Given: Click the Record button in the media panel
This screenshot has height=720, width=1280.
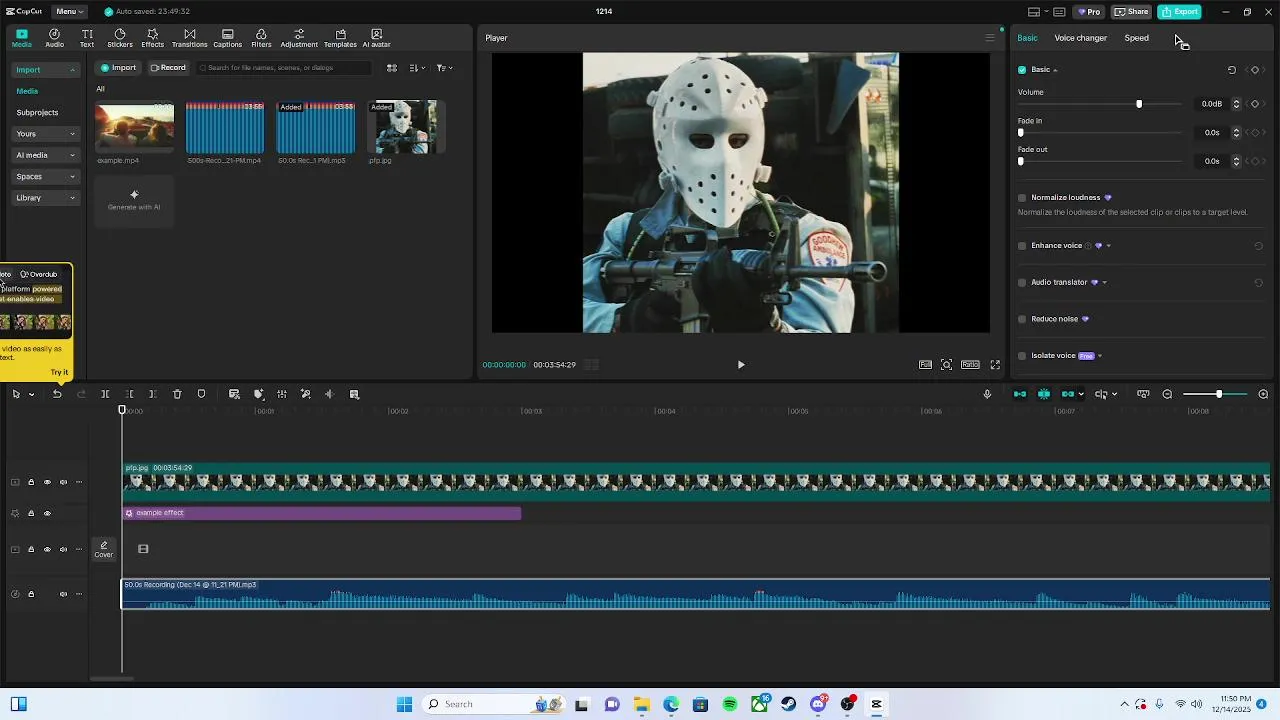Looking at the screenshot, I should [168, 68].
